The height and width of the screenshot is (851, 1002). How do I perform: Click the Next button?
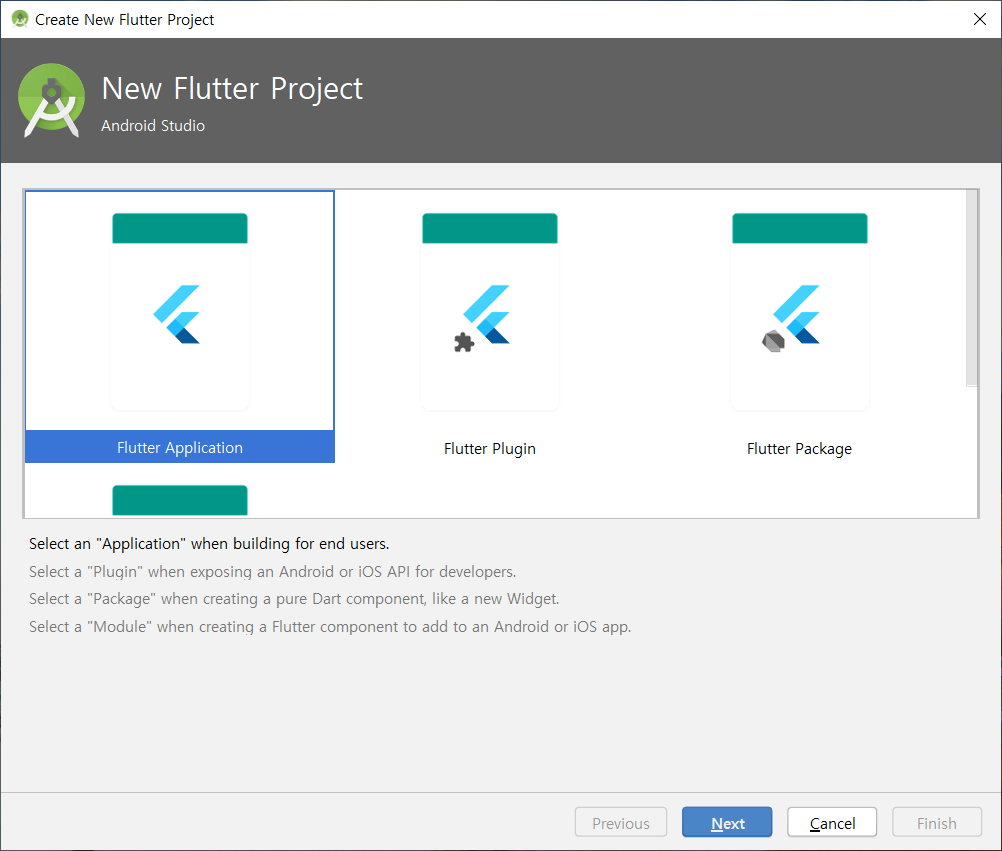(x=727, y=822)
